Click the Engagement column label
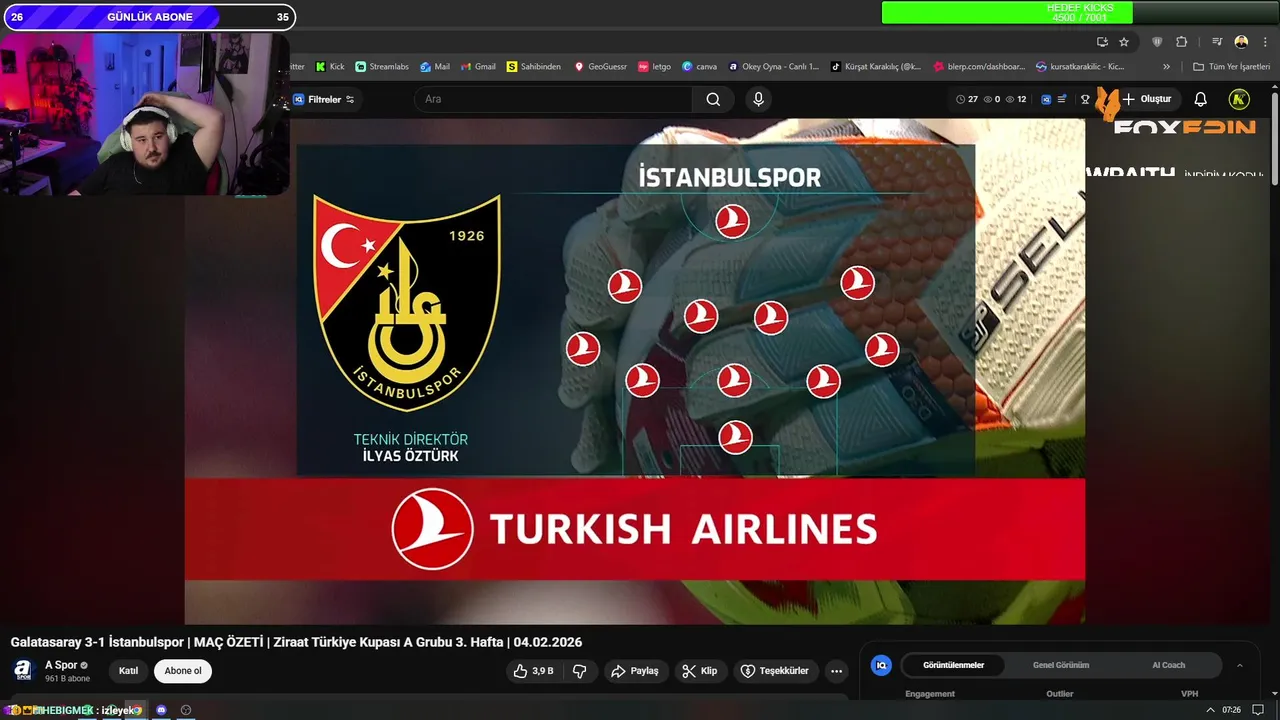Screen dimensions: 1280x720 [930, 694]
